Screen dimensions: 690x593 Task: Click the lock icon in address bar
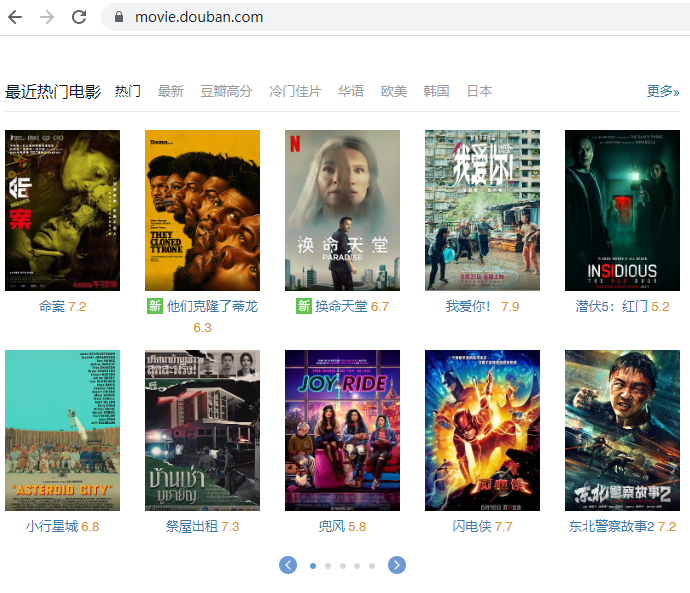tap(118, 17)
